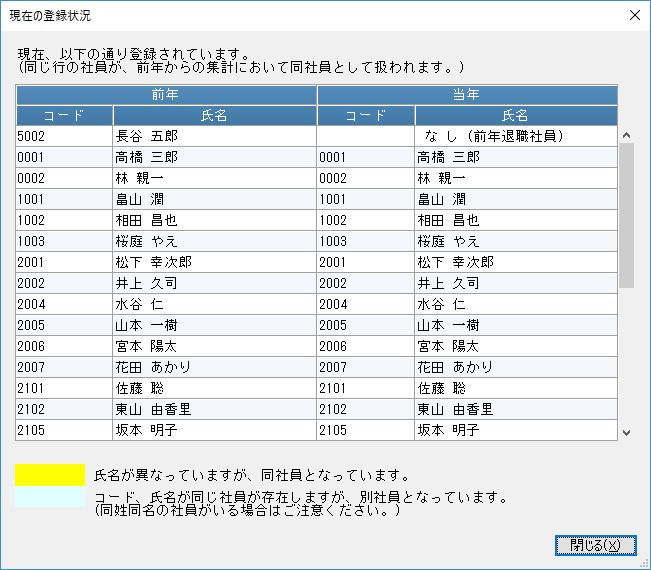Image resolution: width=651 pixels, height=570 pixels.
Task: Click the vertical scrollbar thumb
Action: pyautogui.click(x=627, y=215)
